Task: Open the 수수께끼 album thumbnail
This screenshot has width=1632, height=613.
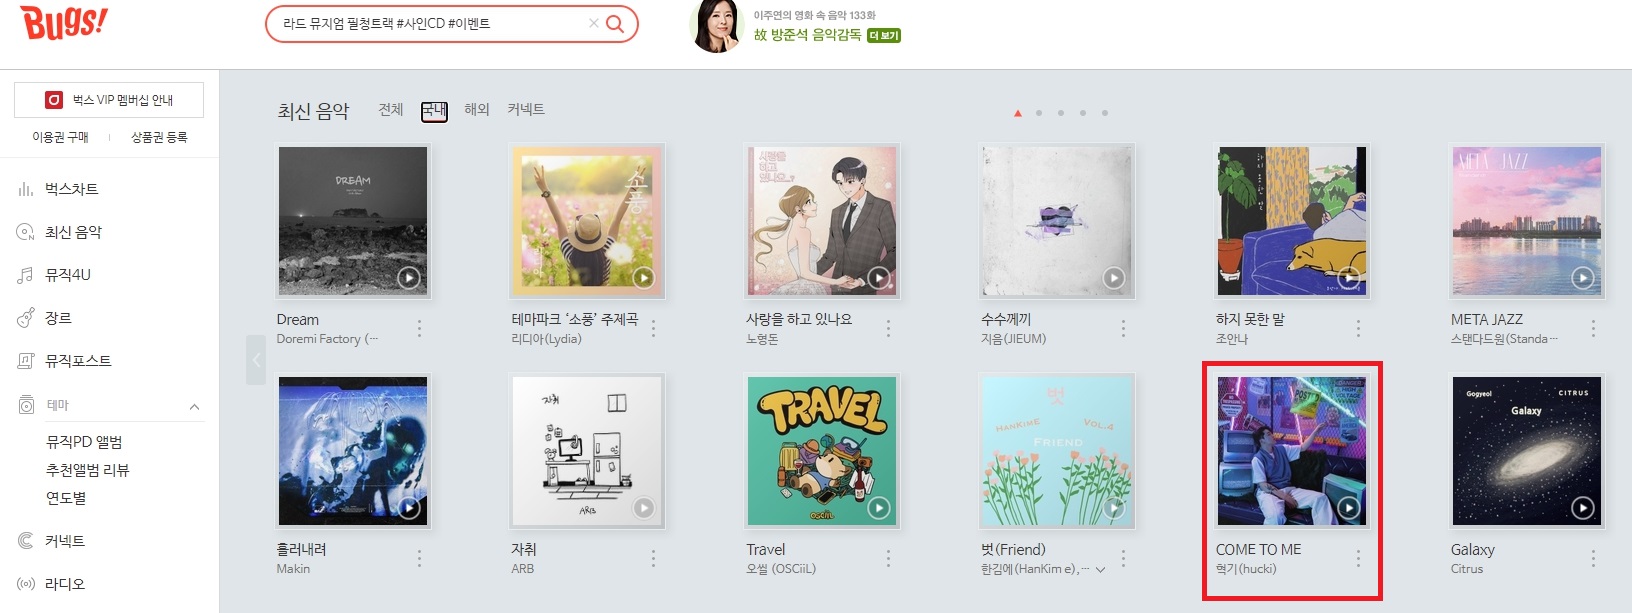Action: tap(1057, 220)
